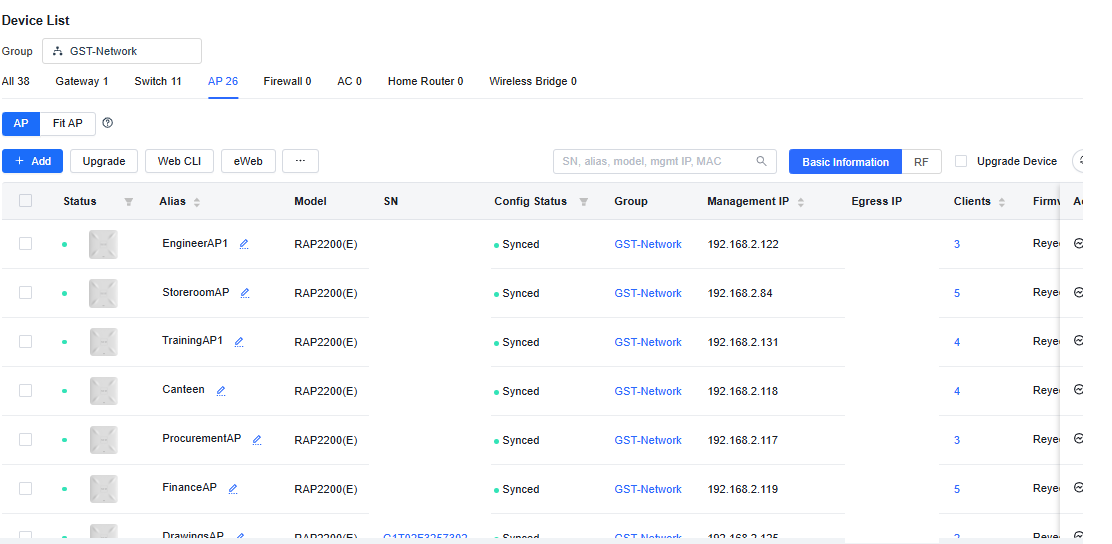The width and height of the screenshot is (1112, 544).
Task: Switch to the Switch 11 tab
Action: point(158,81)
